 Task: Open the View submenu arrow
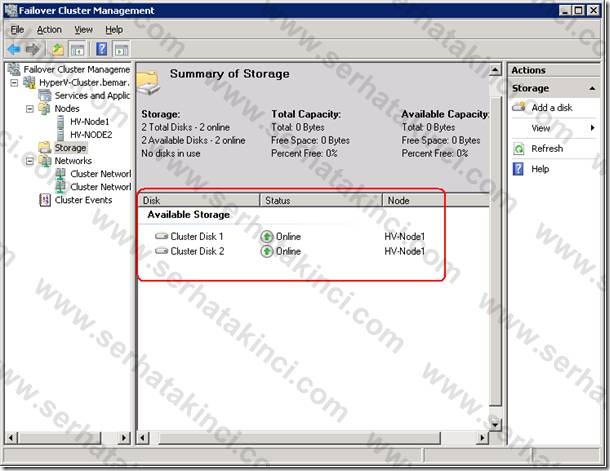[592, 128]
